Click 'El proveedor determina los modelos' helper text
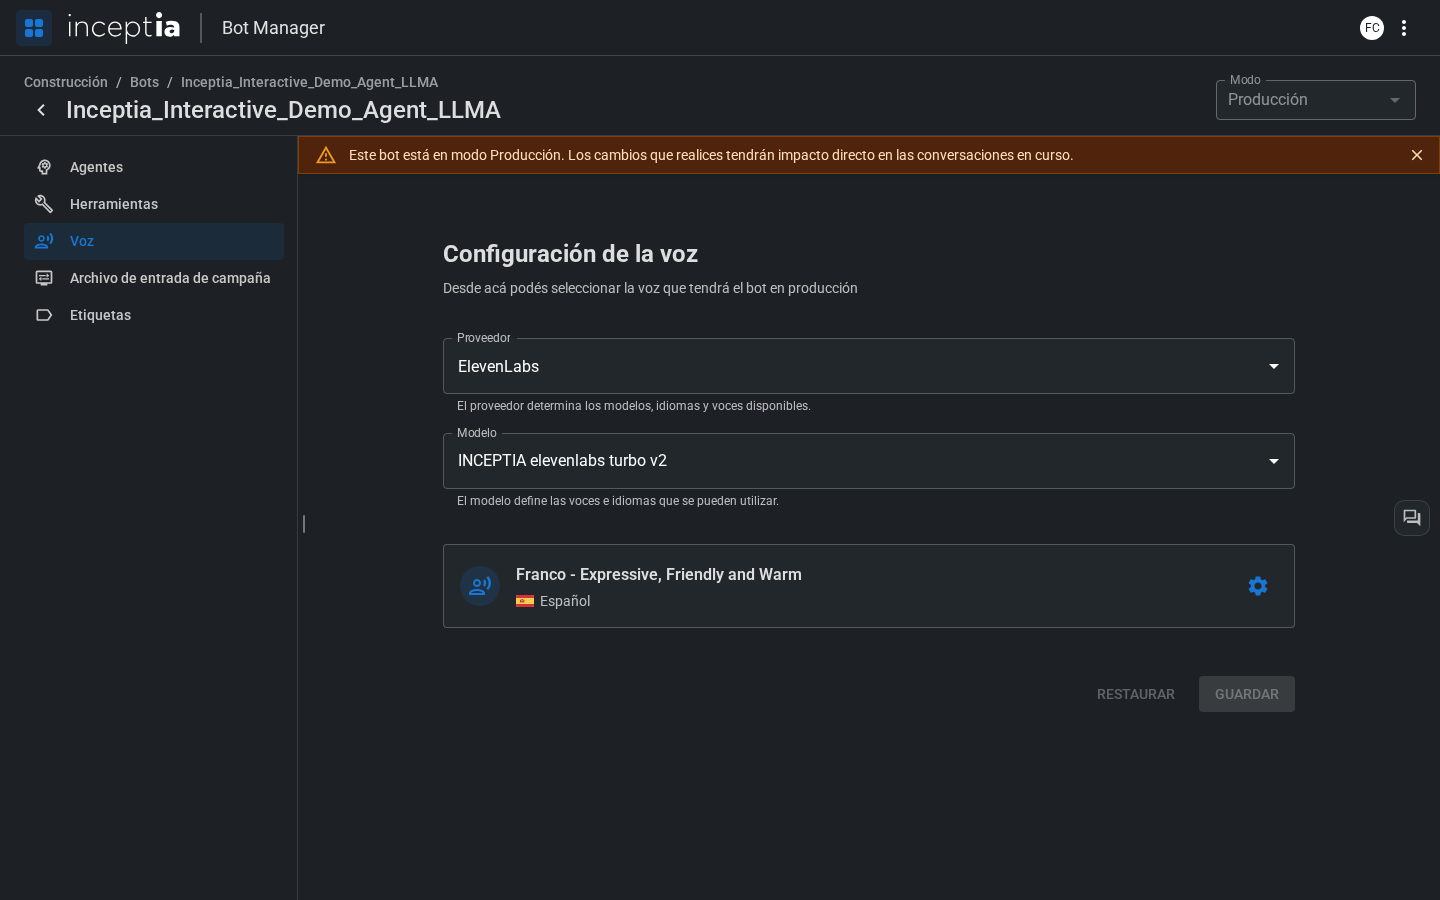 coord(634,406)
